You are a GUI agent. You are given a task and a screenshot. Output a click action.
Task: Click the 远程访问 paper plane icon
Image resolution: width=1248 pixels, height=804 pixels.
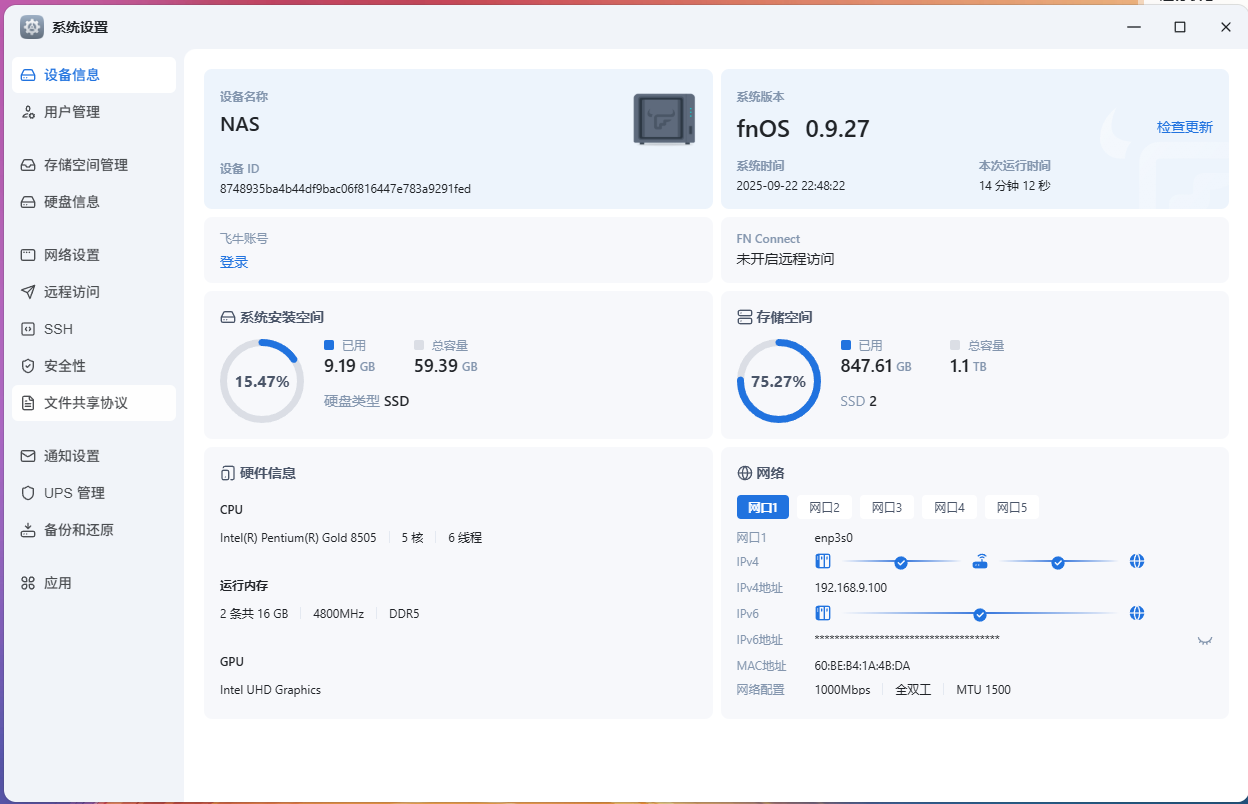28,292
